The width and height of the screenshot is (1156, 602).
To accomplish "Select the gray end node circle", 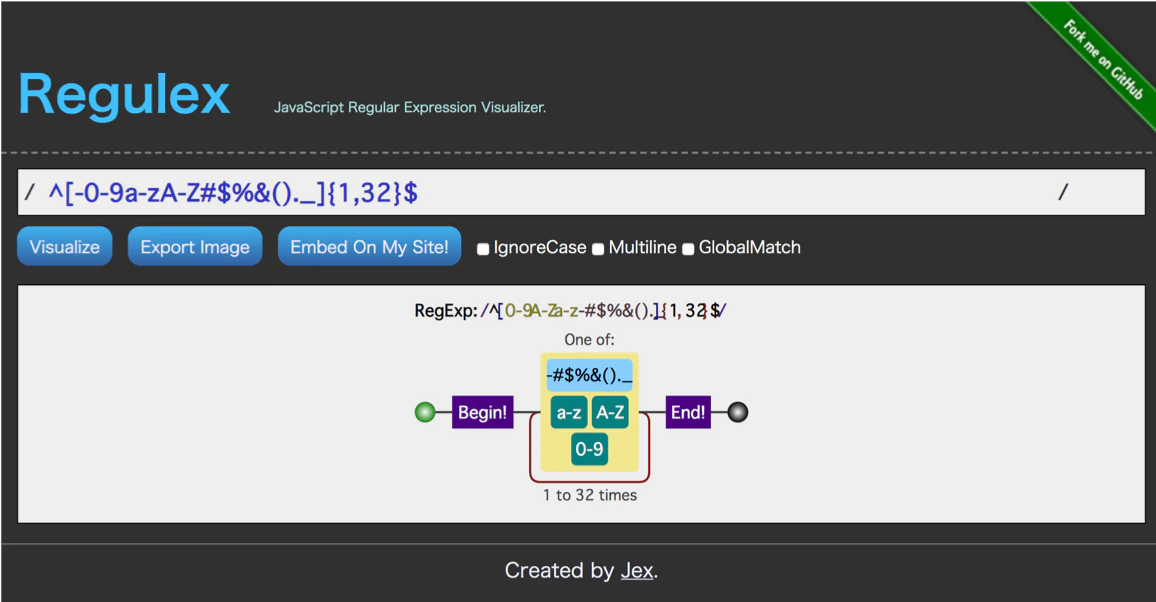I will click(x=738, y=412).
